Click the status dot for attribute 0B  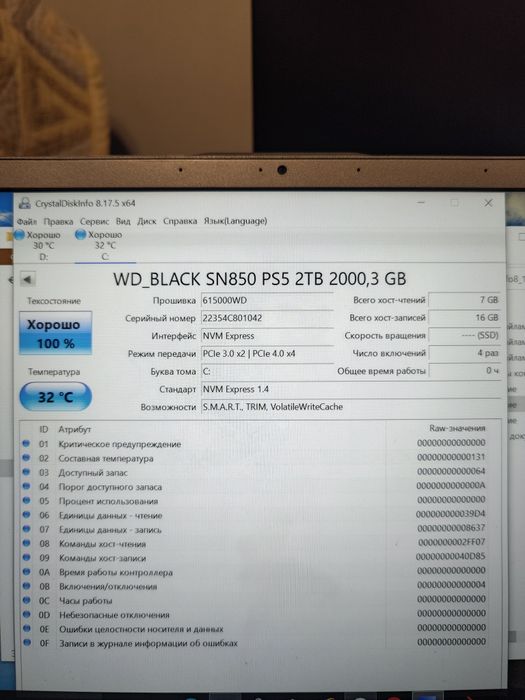pos(26,586)
